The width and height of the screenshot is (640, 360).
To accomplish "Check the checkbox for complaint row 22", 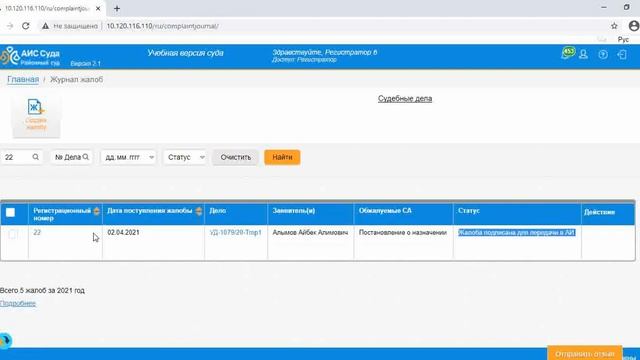I will [12, 234].
